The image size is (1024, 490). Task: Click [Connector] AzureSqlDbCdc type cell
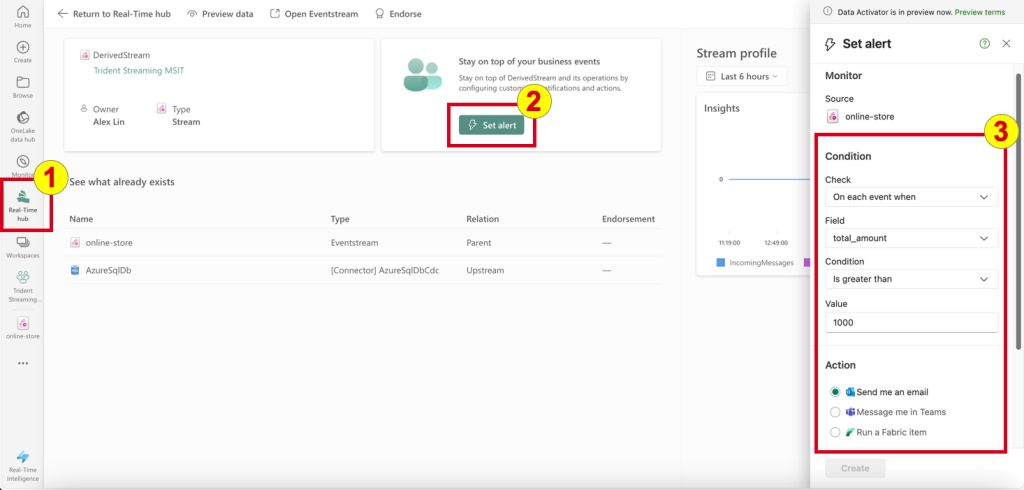pos(385,270)
